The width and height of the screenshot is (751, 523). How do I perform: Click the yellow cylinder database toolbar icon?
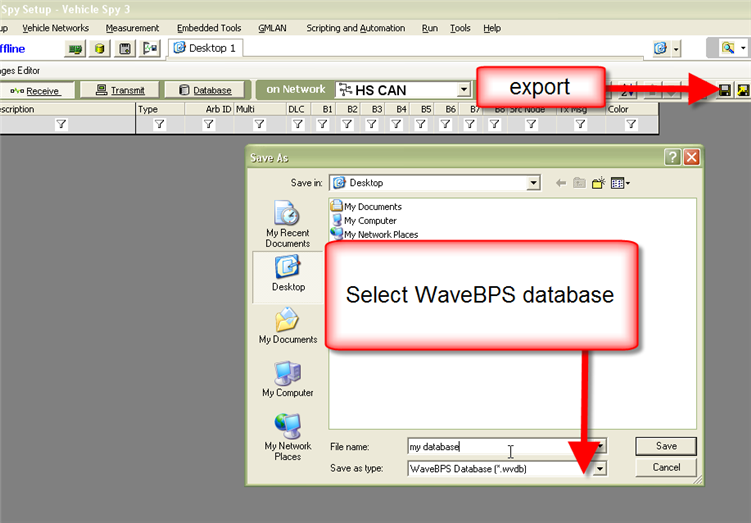pos(100,49)
